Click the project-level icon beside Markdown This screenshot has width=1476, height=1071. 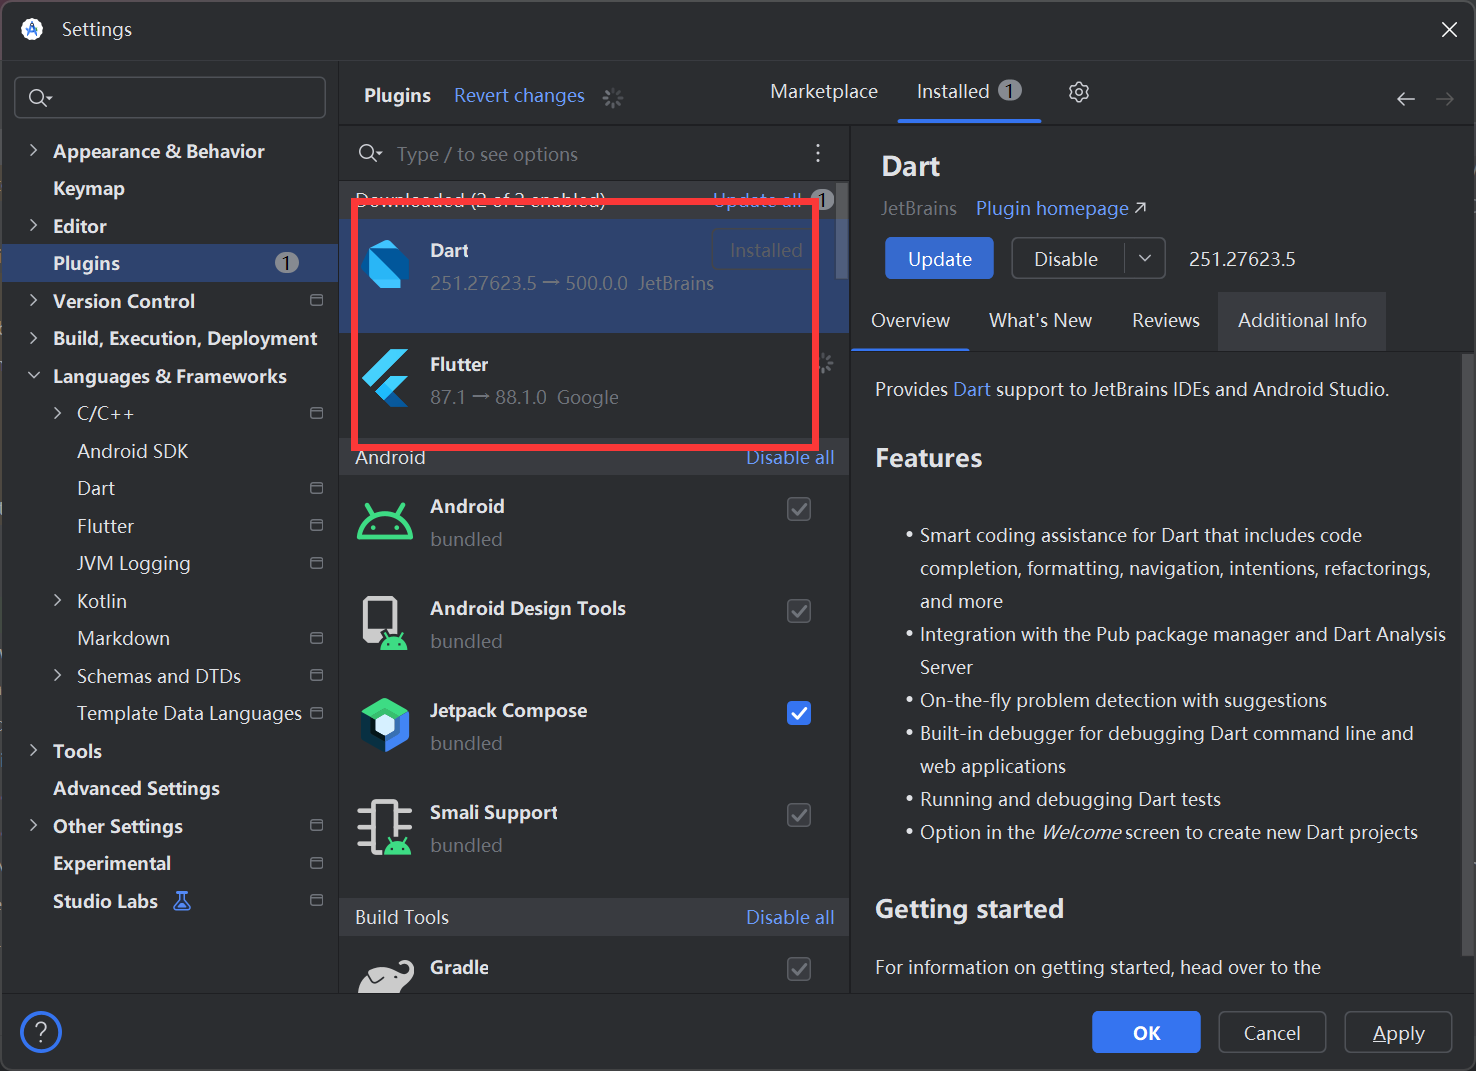tap(317, 638)
